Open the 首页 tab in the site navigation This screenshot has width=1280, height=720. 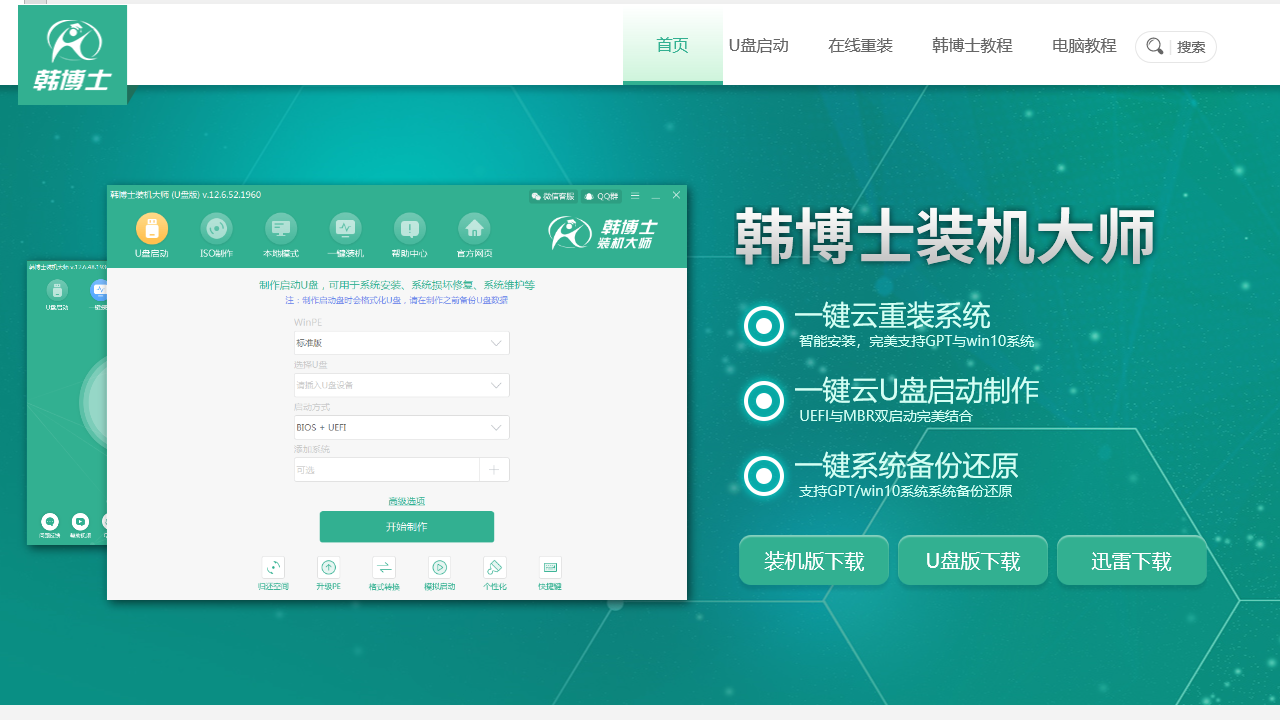(672, 46)
